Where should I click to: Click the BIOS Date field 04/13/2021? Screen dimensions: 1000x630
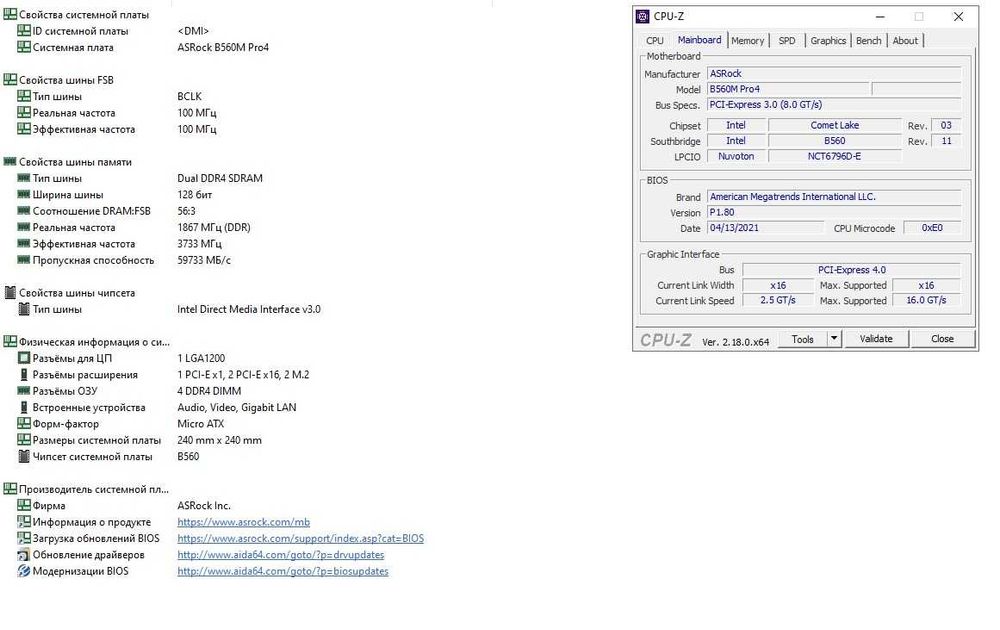point(766,228)
